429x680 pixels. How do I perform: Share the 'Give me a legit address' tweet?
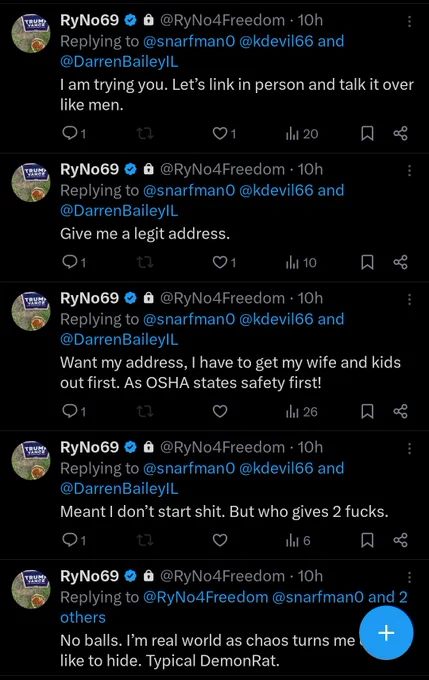point(400,262)
